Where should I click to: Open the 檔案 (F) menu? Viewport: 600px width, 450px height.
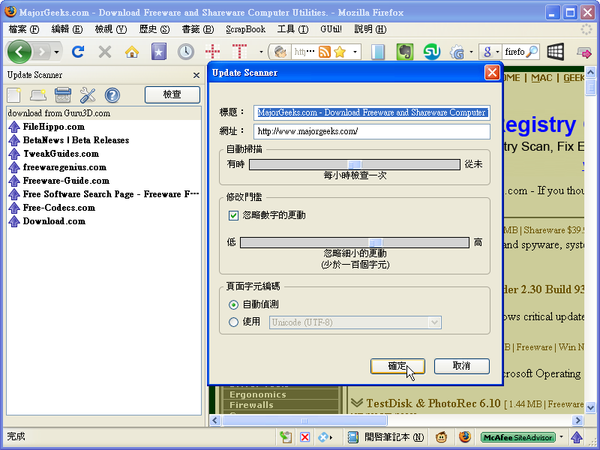point(24,29)
